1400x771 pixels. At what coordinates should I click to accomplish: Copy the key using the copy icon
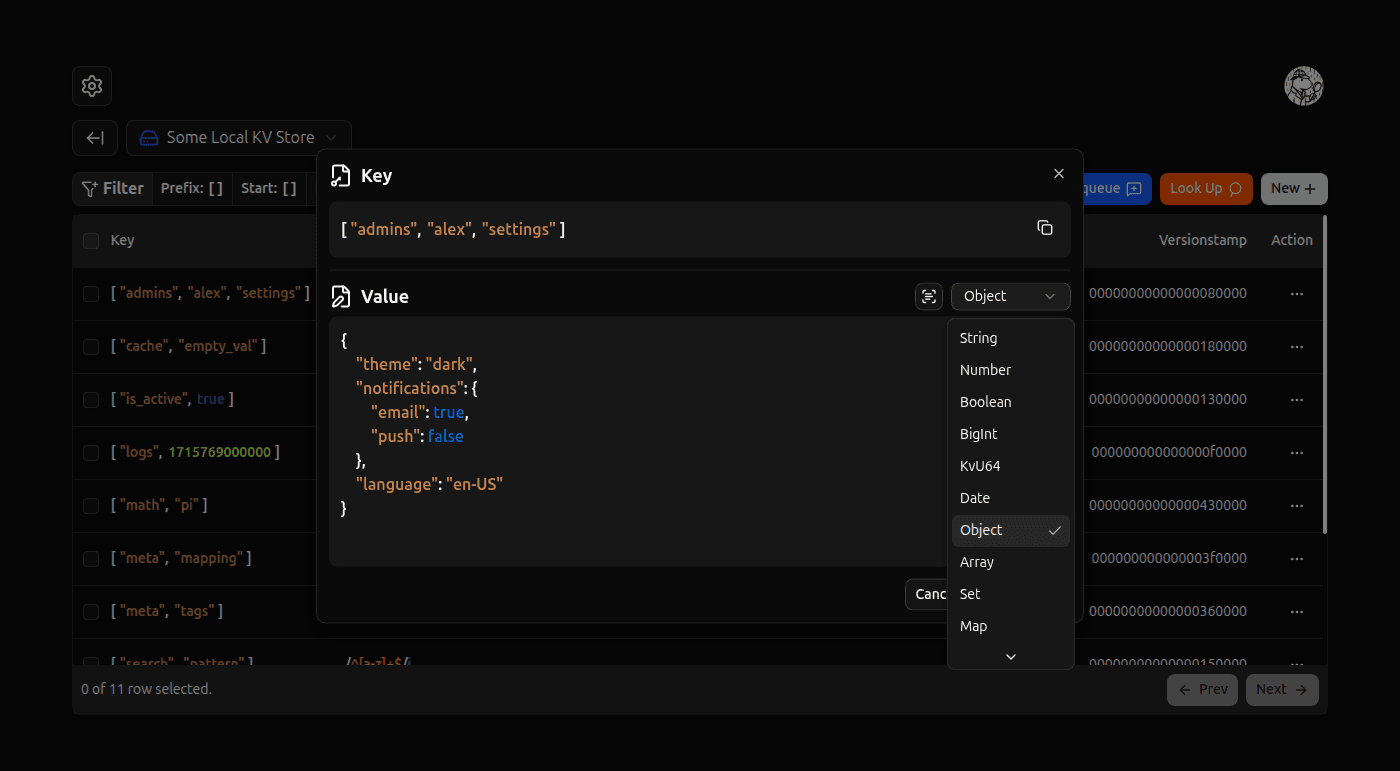pos(1045,228)
